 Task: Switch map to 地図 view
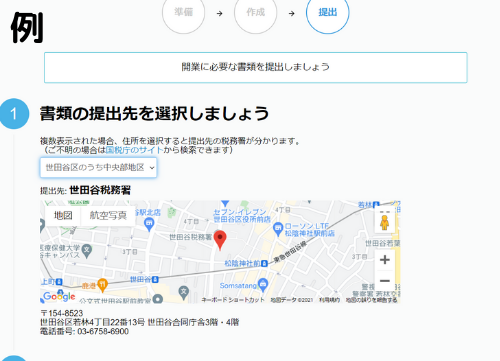click(63, 216)
